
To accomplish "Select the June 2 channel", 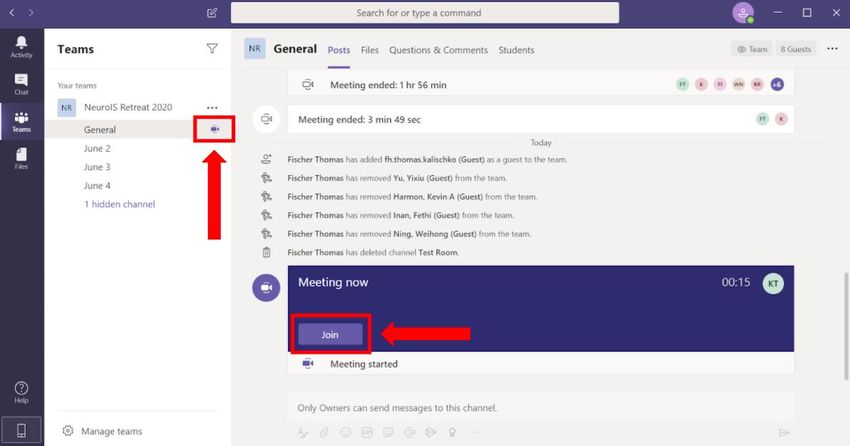I will click(97, 148).
